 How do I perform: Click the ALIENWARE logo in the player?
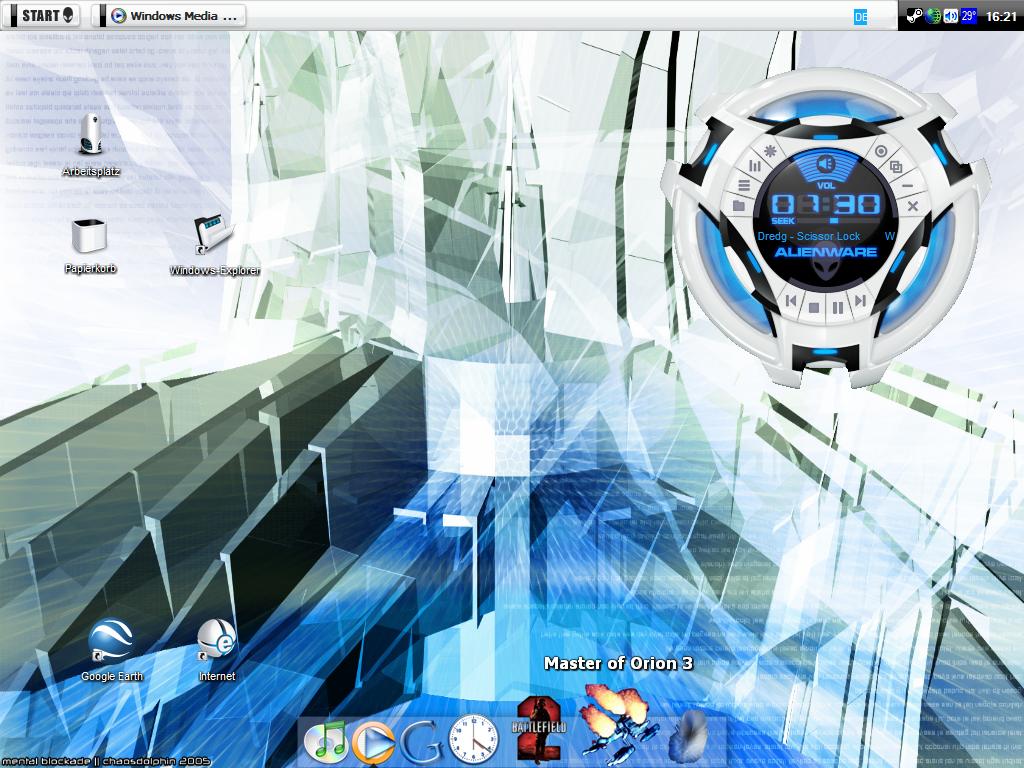click(x=825, y=252)
